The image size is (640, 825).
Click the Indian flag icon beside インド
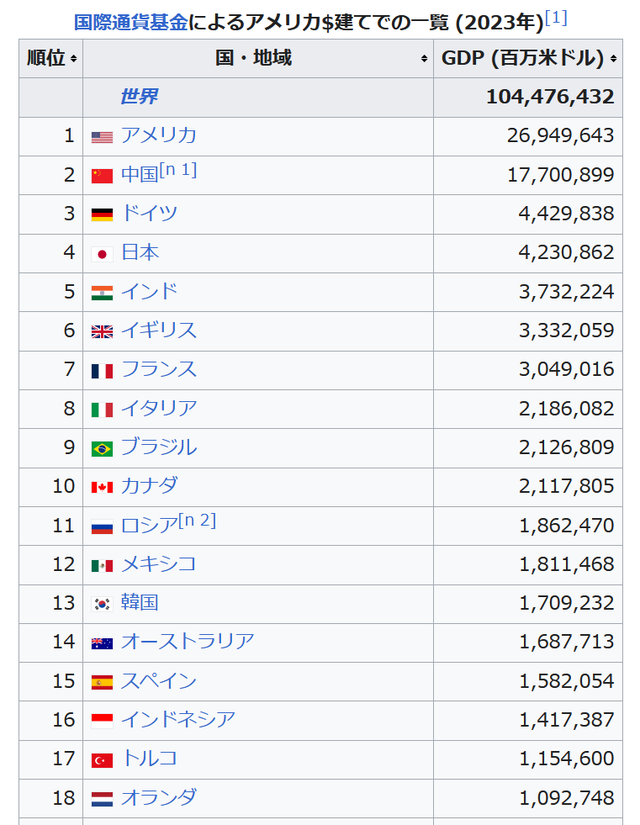pos(101,292)
